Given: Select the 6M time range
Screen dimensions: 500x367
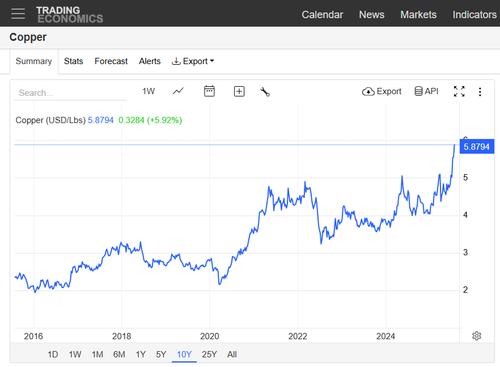Looking at the screenshot, I should [x=119, y=354].
